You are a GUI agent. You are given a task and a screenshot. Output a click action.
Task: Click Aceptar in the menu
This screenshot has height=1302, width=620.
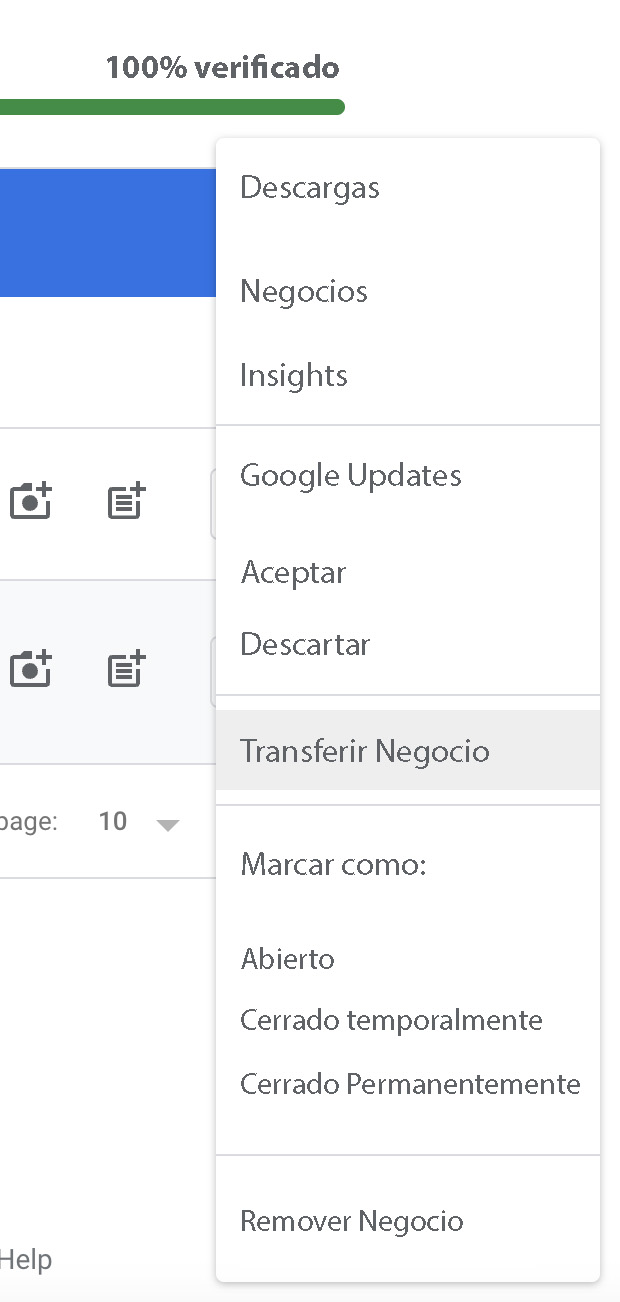293,573
